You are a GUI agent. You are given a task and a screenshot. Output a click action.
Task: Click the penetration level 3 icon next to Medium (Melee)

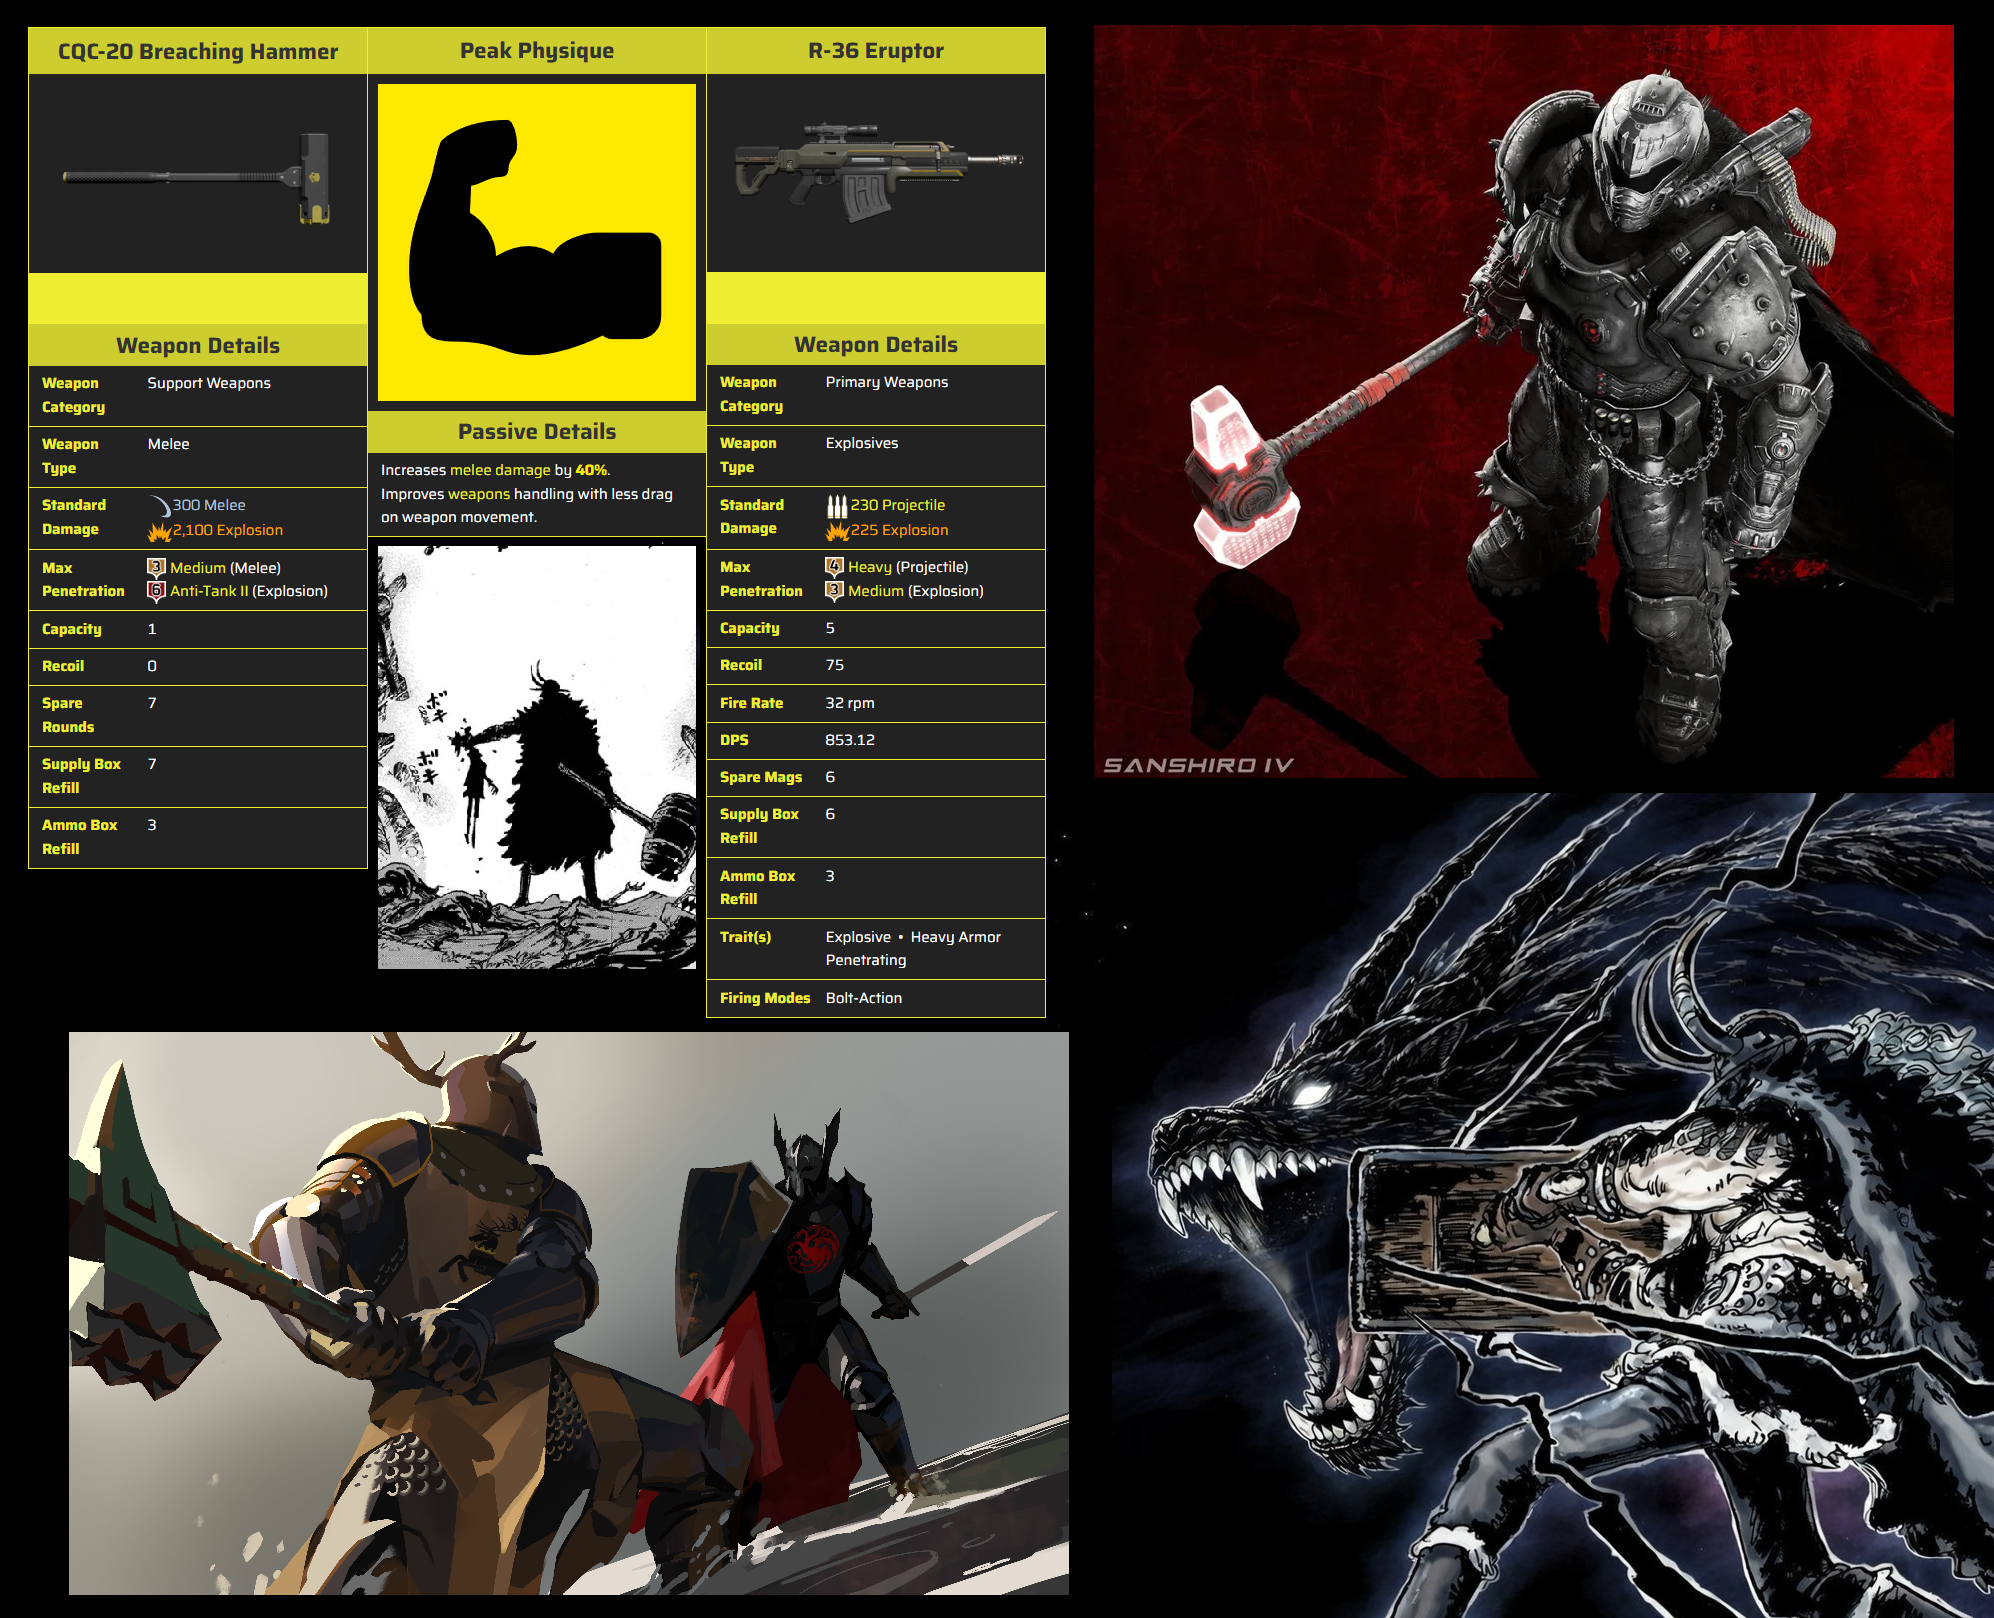tap(156, 567)
